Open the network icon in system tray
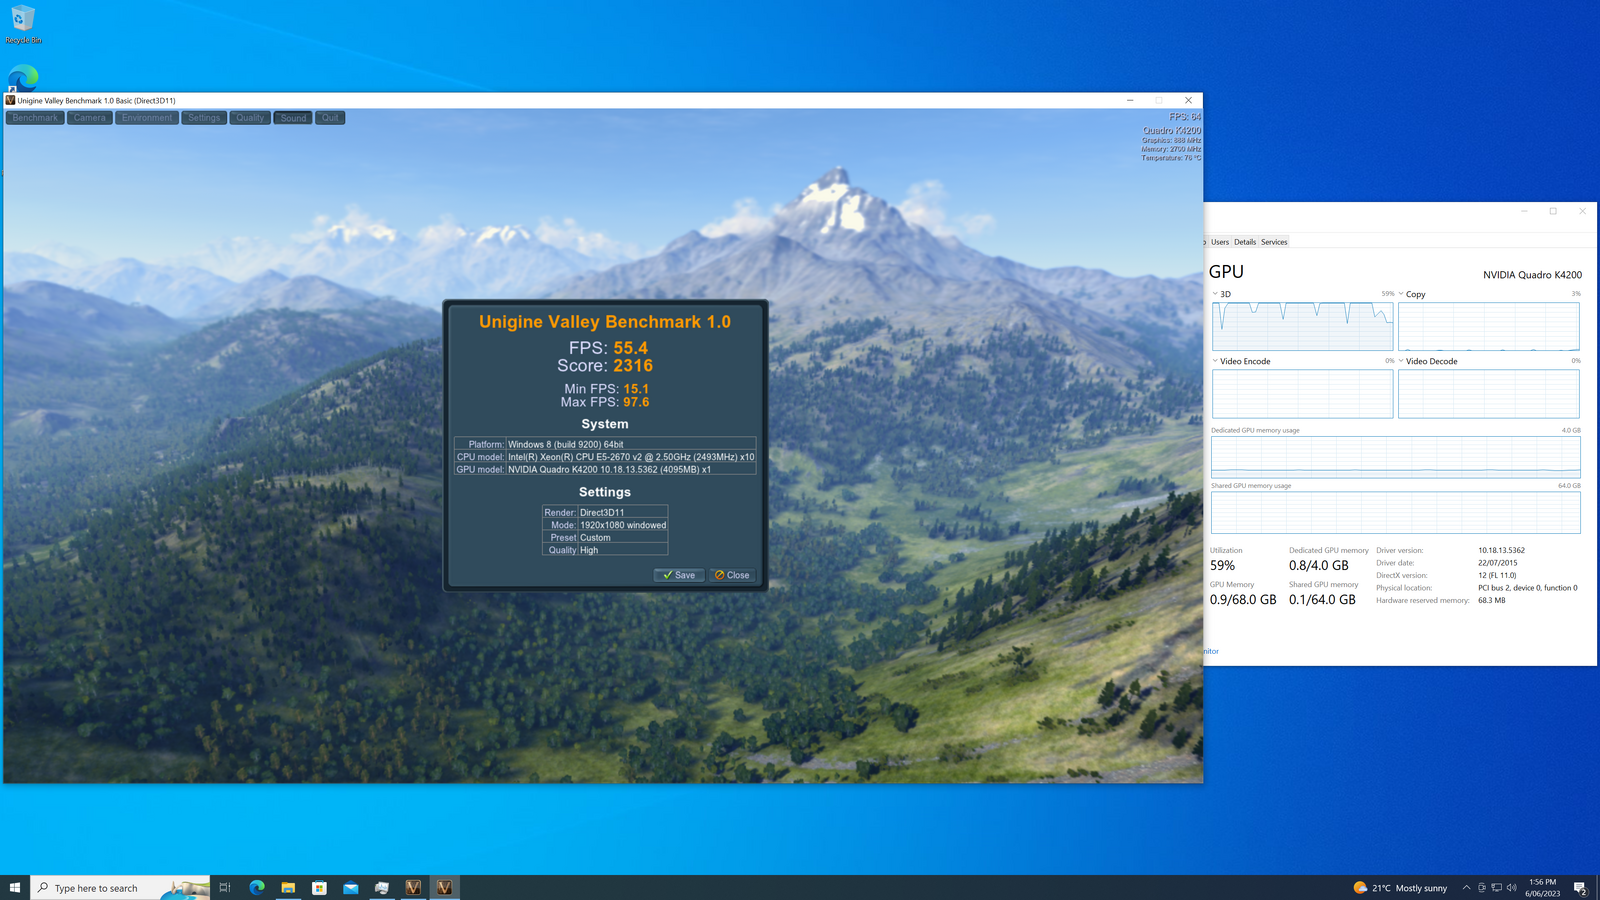 (1497, 888)
